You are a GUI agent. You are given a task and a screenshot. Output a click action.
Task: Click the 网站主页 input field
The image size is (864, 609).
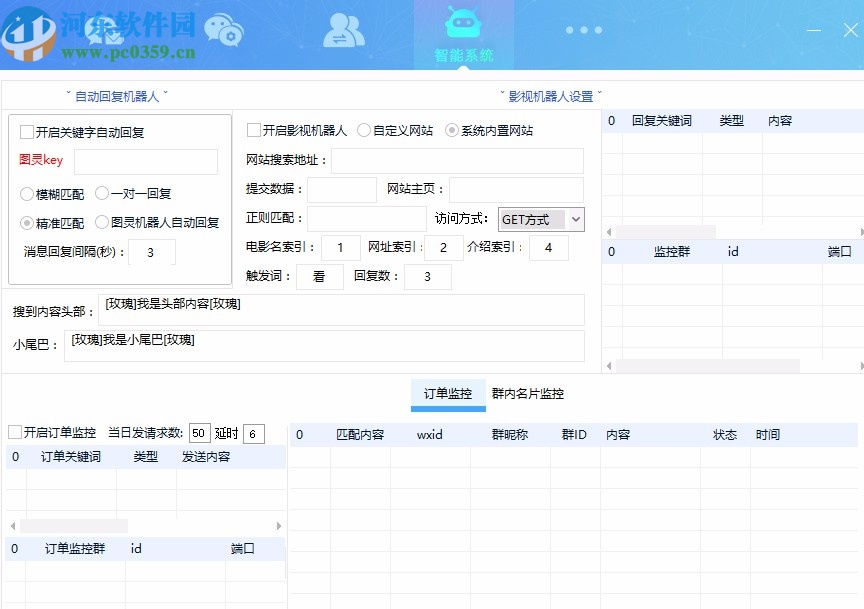pyautogui.click(x=516, y=190)
